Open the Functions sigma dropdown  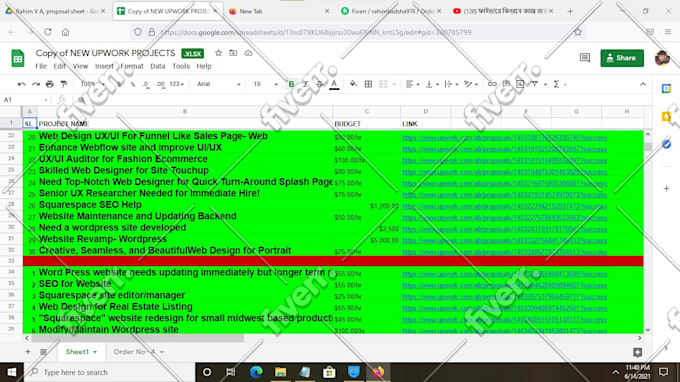[559, 84]
